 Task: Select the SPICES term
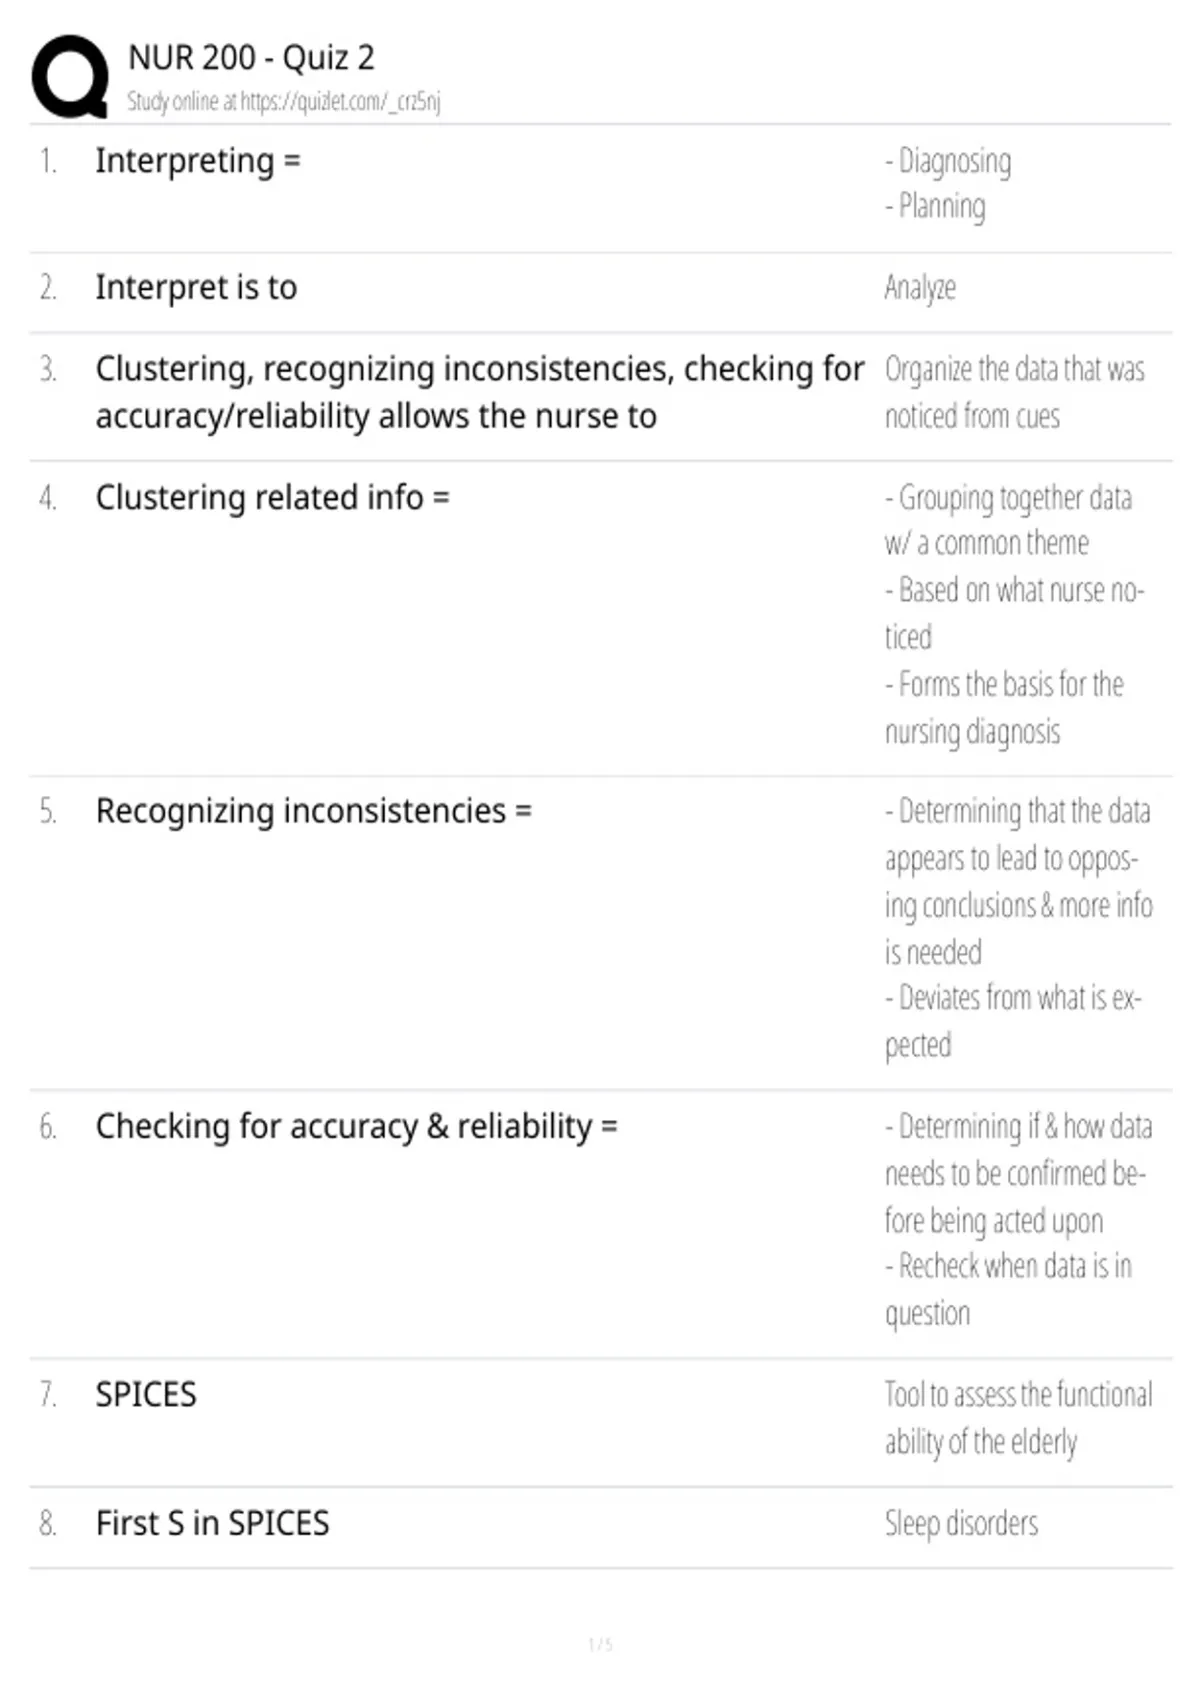(146, 1395)
